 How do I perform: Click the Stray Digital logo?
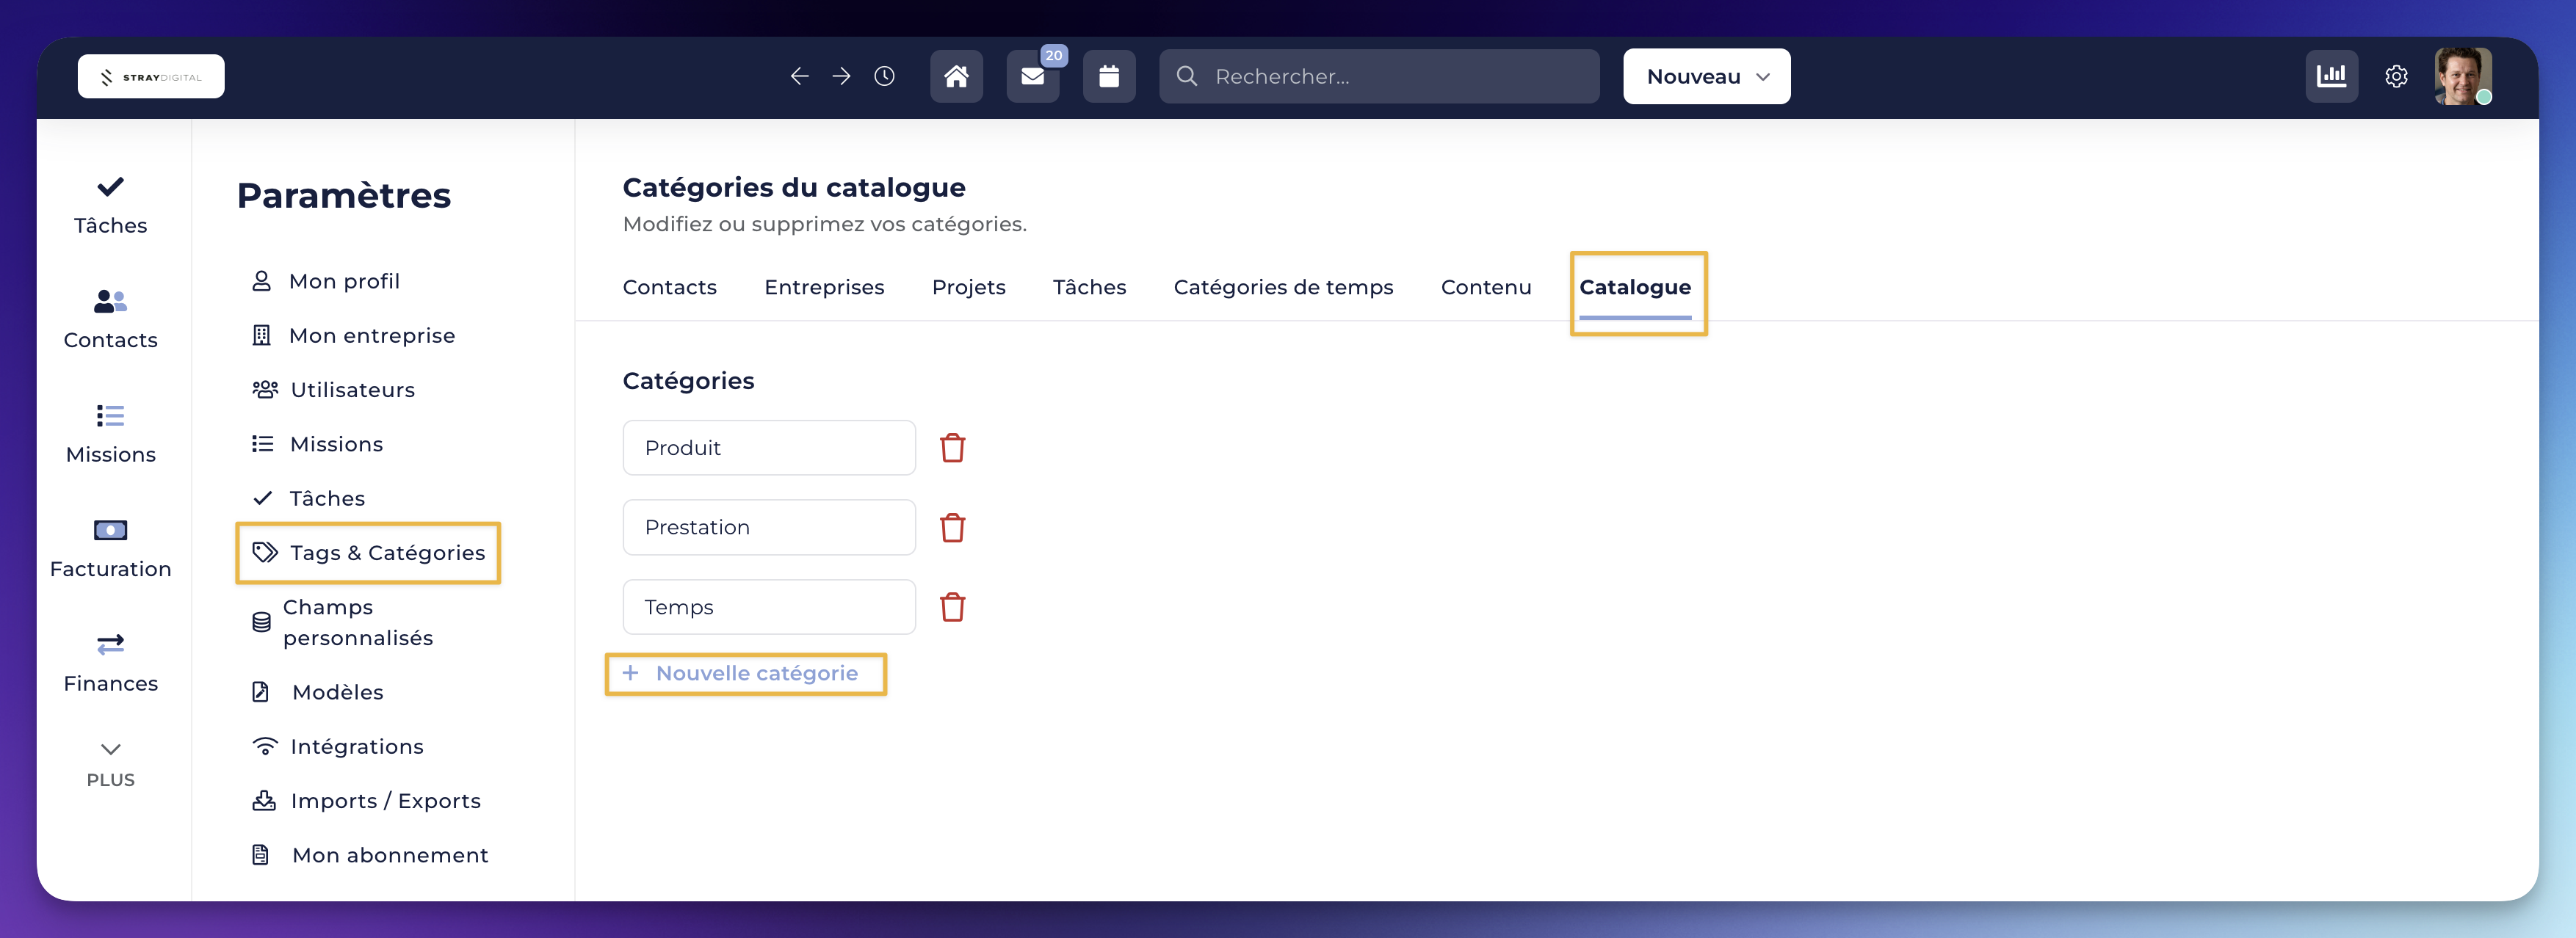pos(151,77)
